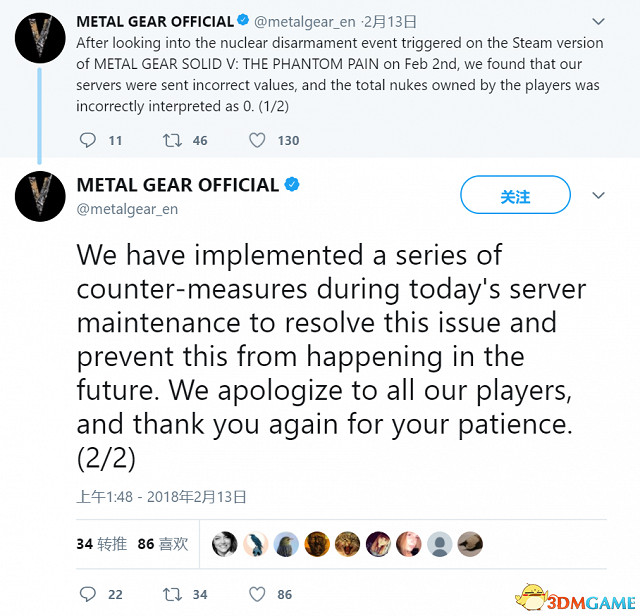640x616 pixels.
Task: Open the 34 转推 retweets list
Action: 100,544
